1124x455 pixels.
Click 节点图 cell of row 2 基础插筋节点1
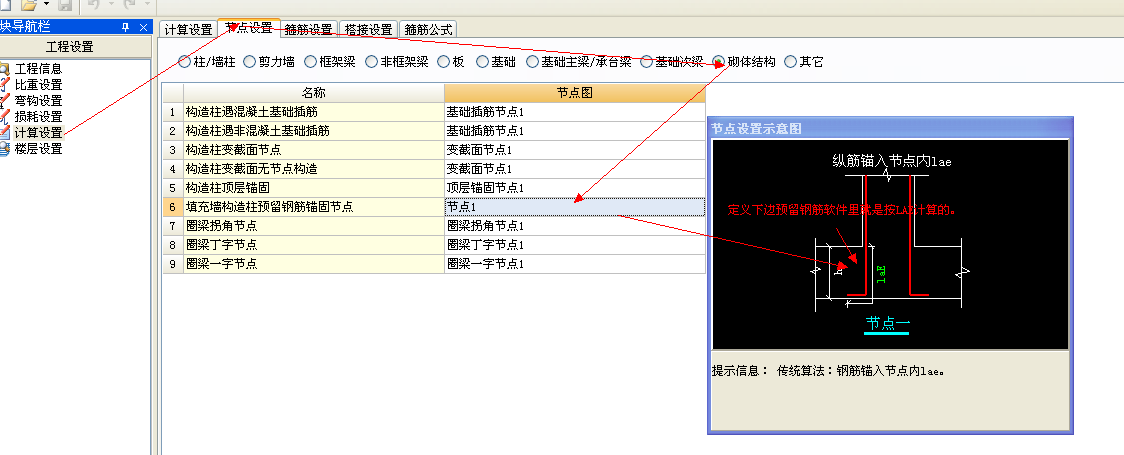575,131
